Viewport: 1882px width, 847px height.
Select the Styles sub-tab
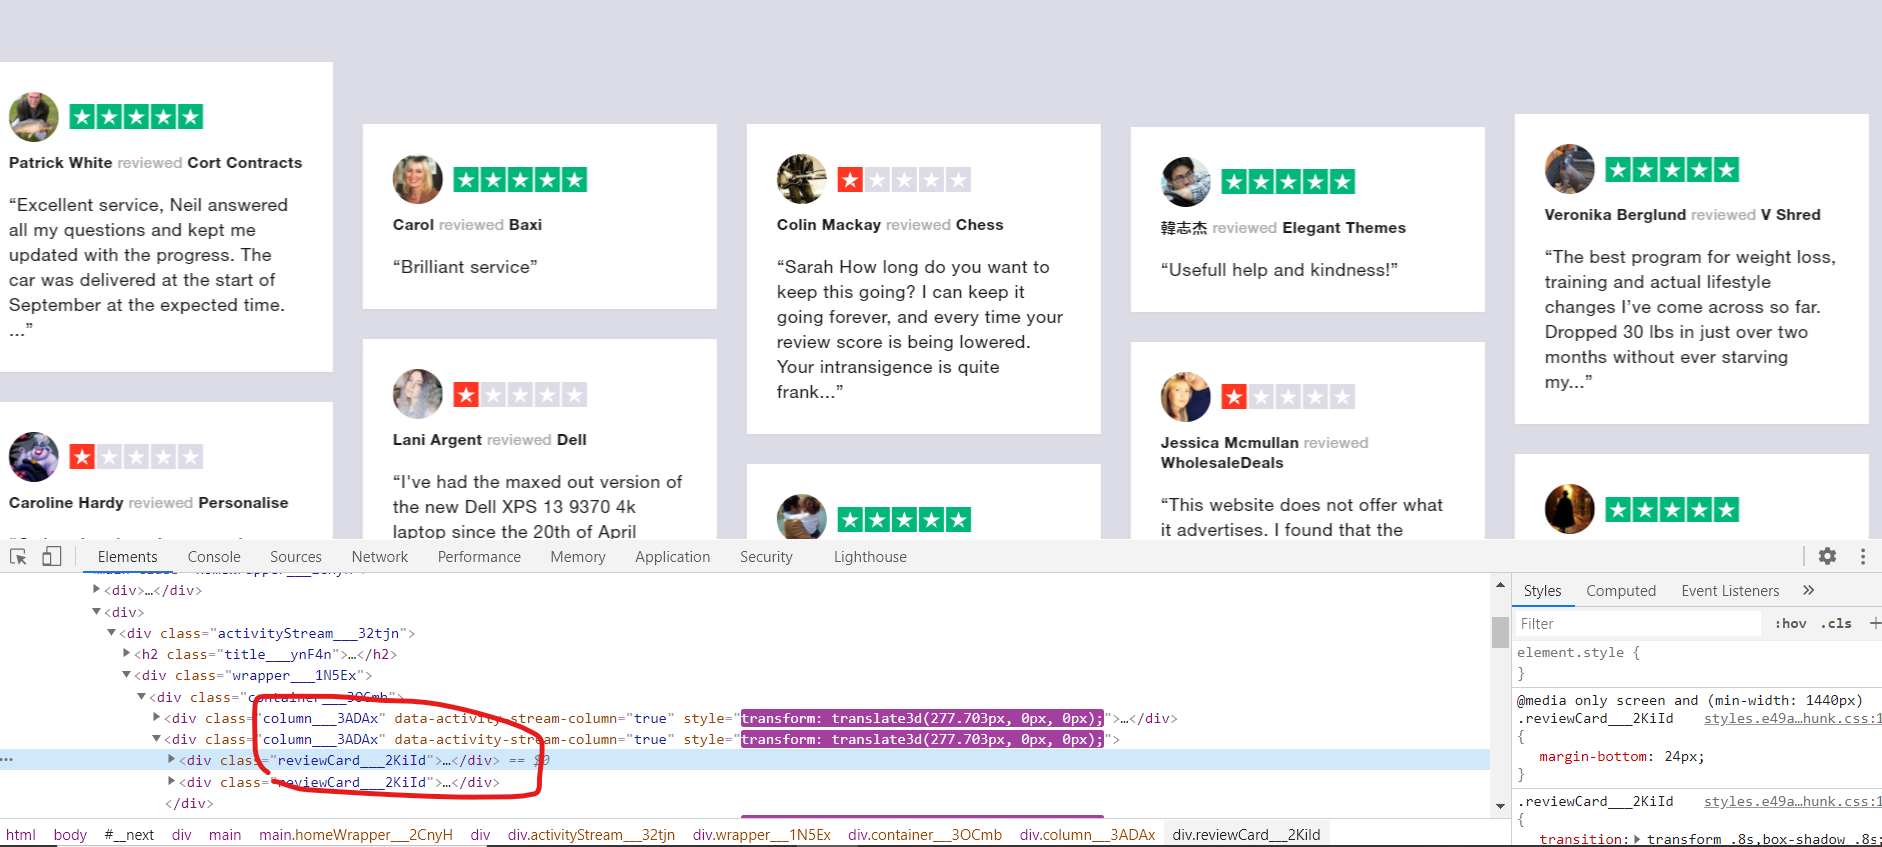(x=1542, y=591)
